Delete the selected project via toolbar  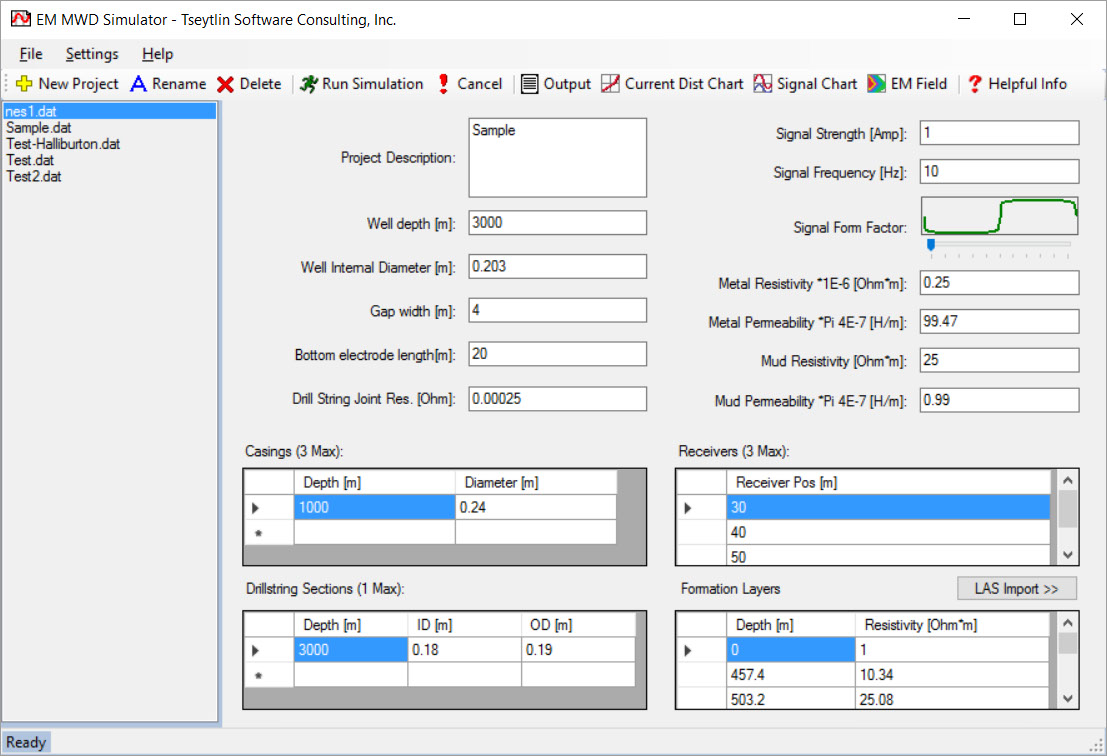tap(226, 84)
